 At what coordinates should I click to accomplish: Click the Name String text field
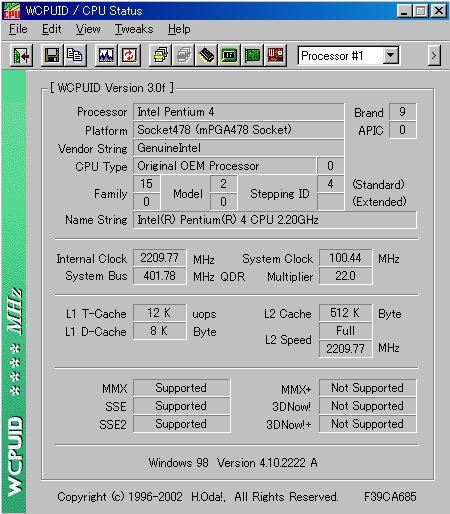click(275, 220)
